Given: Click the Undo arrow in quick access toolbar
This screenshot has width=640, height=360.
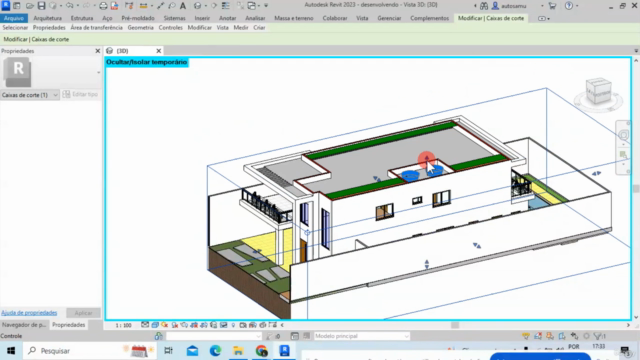Looking at the screenshot, I should (69, 6).
